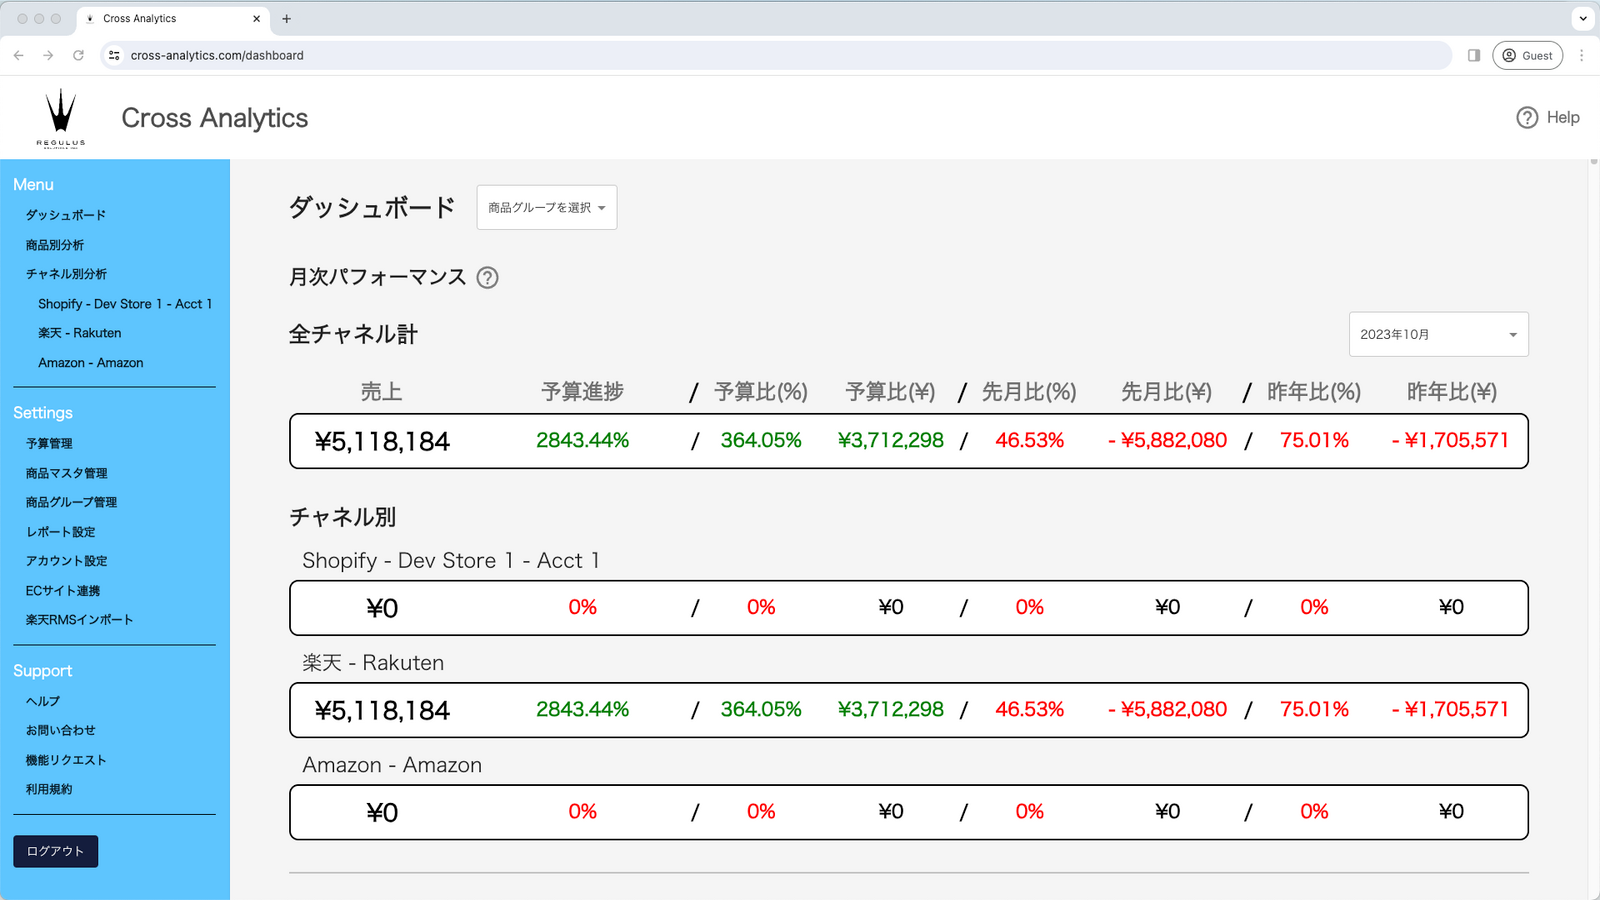This screenshot has width=1600, height=900.
Task: Click the site info icon in the address bar
Action: coord(113,55)
